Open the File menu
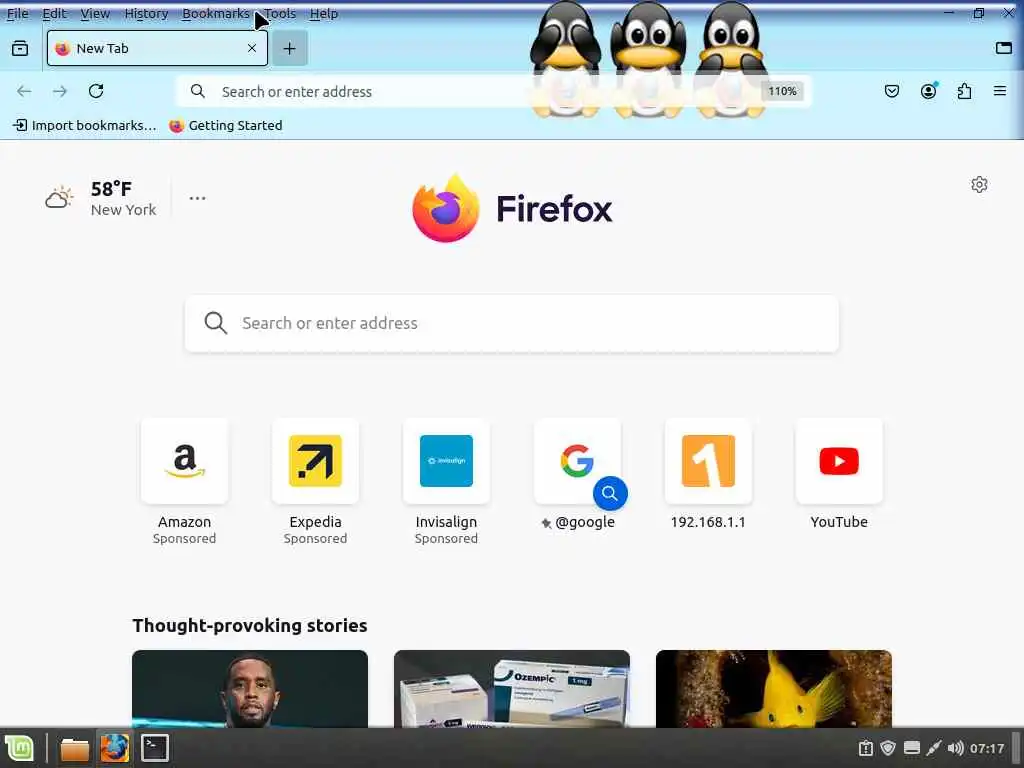 pos(18,13)
